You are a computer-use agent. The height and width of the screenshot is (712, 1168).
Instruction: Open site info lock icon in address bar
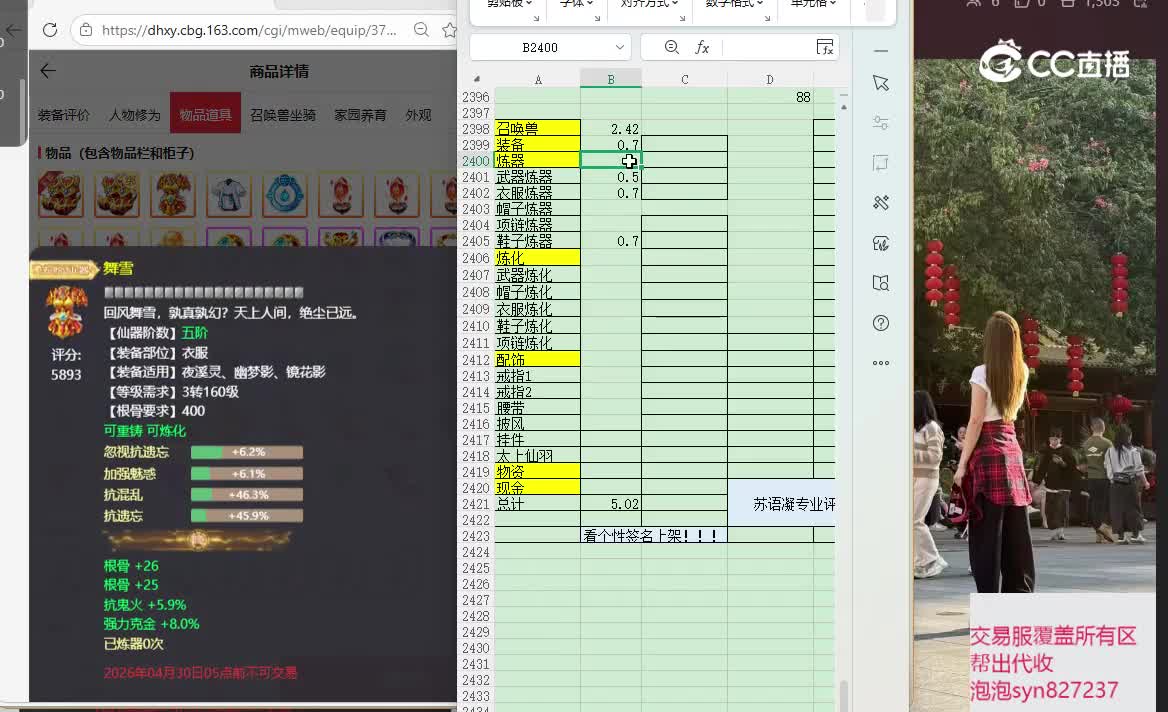[86, 30]
